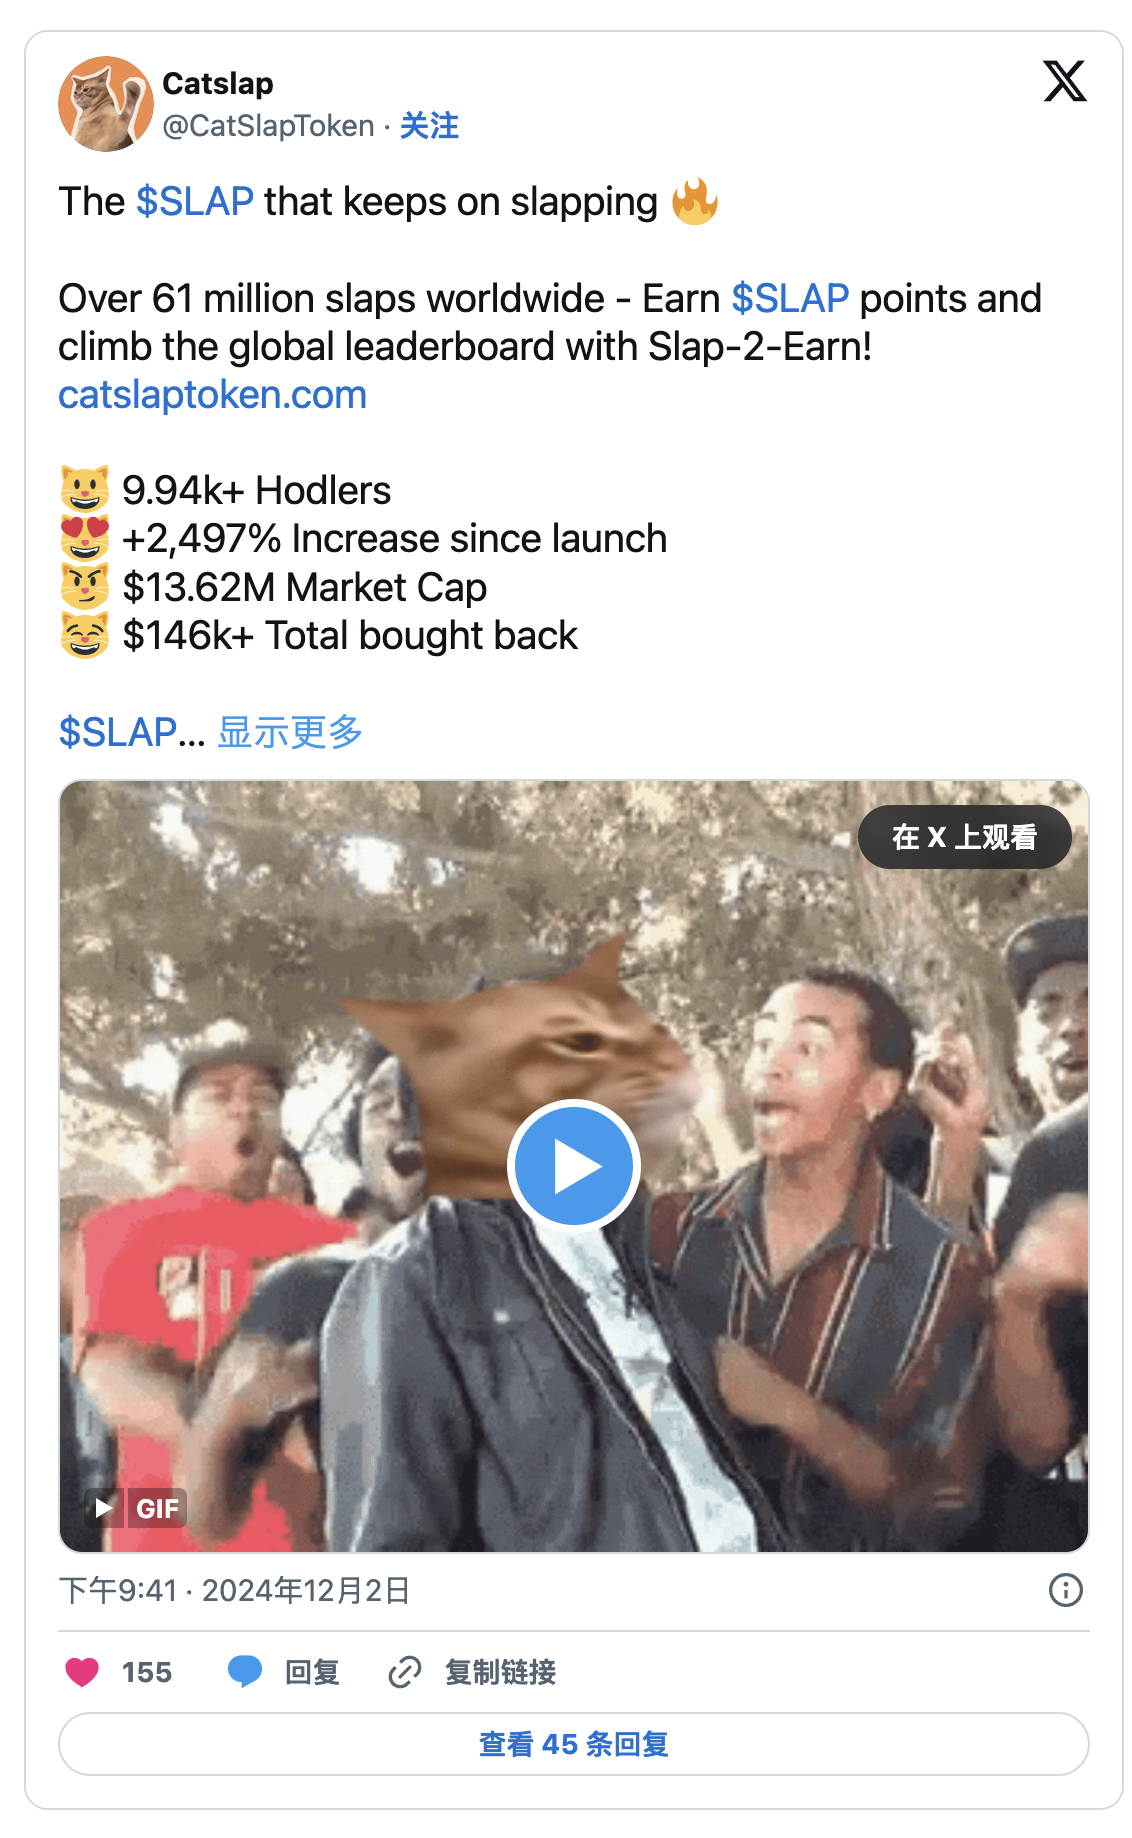1132x1838 pixels.
Task: Click the $SLAP cashtag before 'points and'
Action: [x=790, y=299]
